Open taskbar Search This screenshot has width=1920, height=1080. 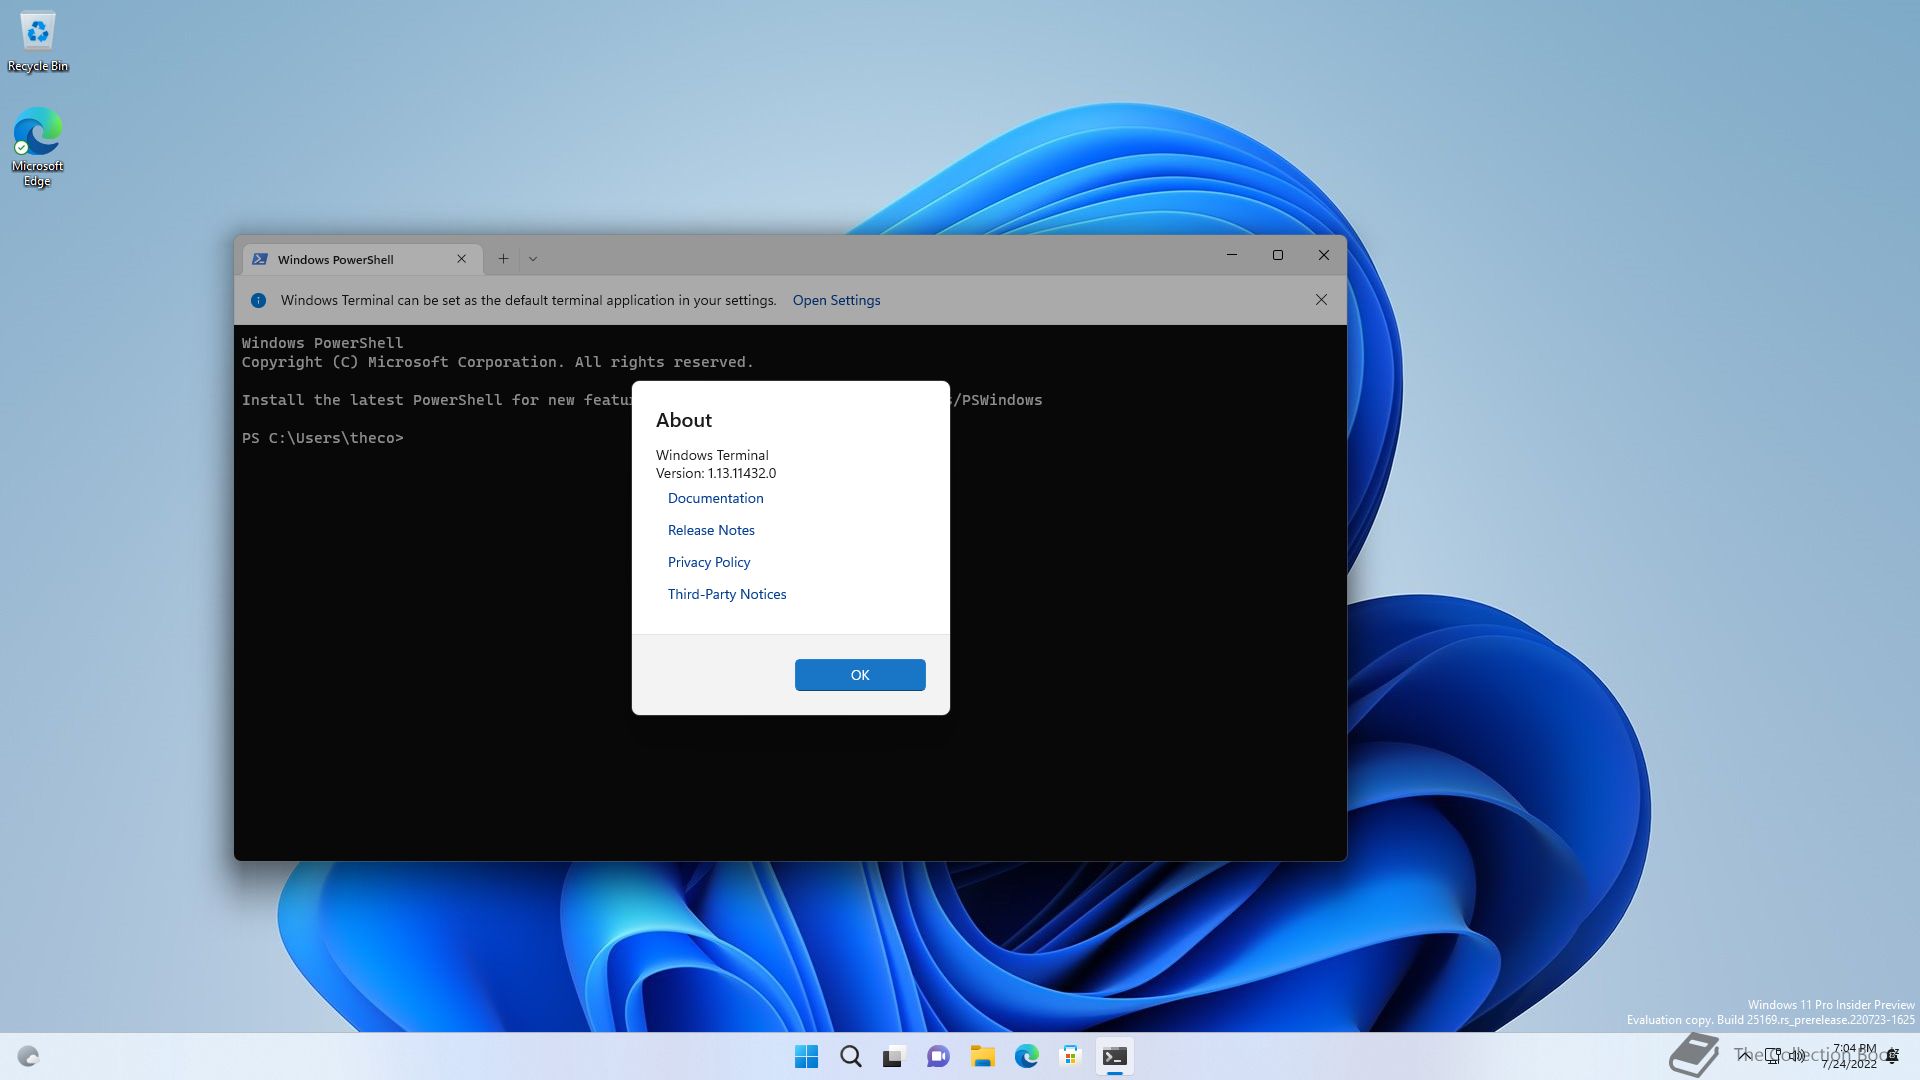(850, 1056)
